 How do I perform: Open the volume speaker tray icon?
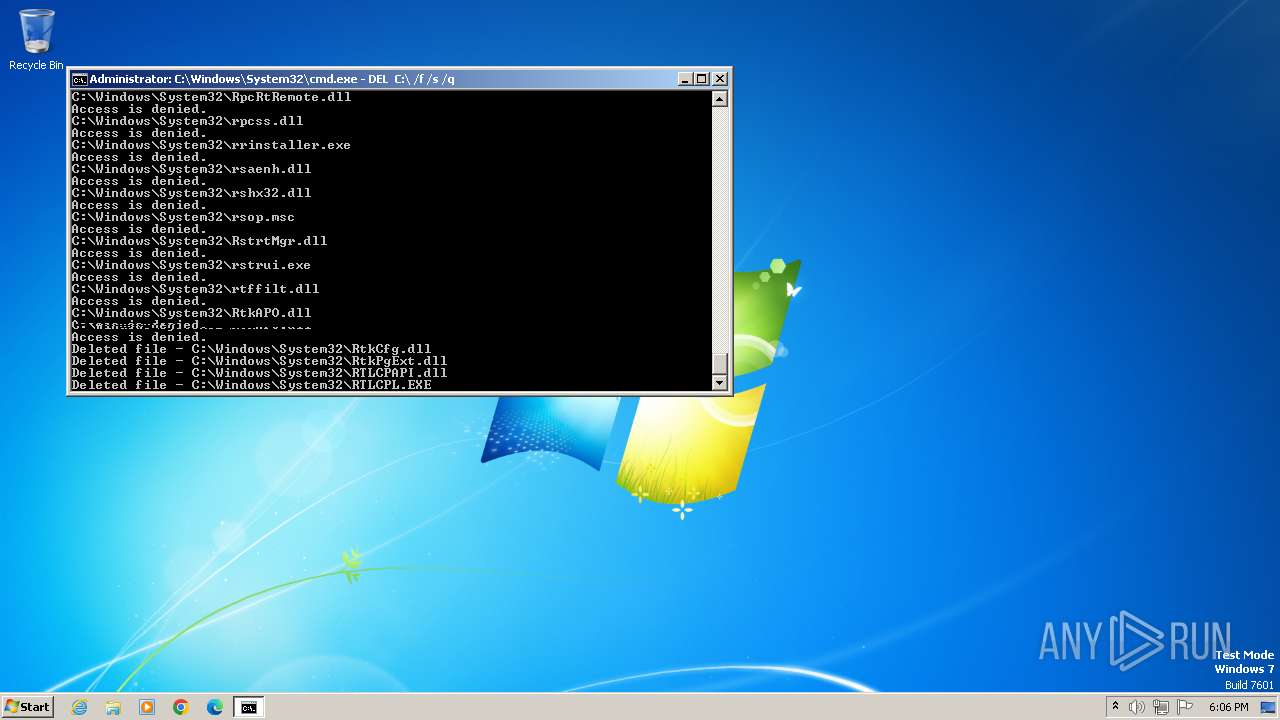pos(1137,707)
